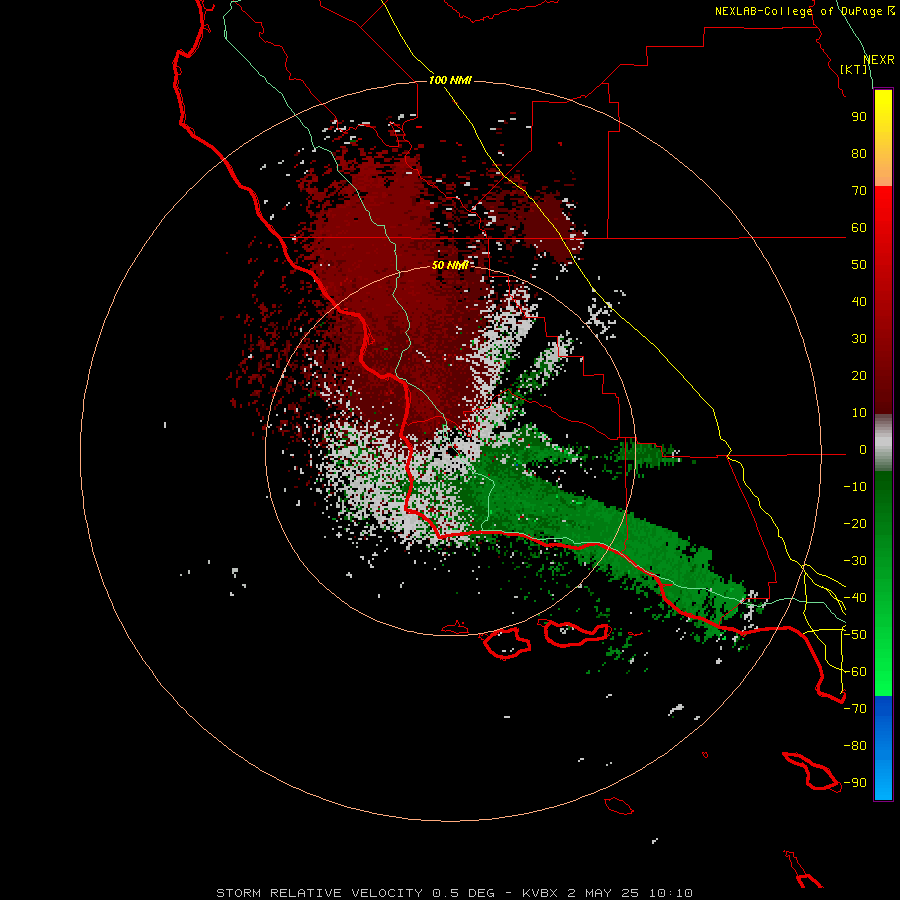
Task: Click the "50 NMI" range ring label
Action: [450, 265]
